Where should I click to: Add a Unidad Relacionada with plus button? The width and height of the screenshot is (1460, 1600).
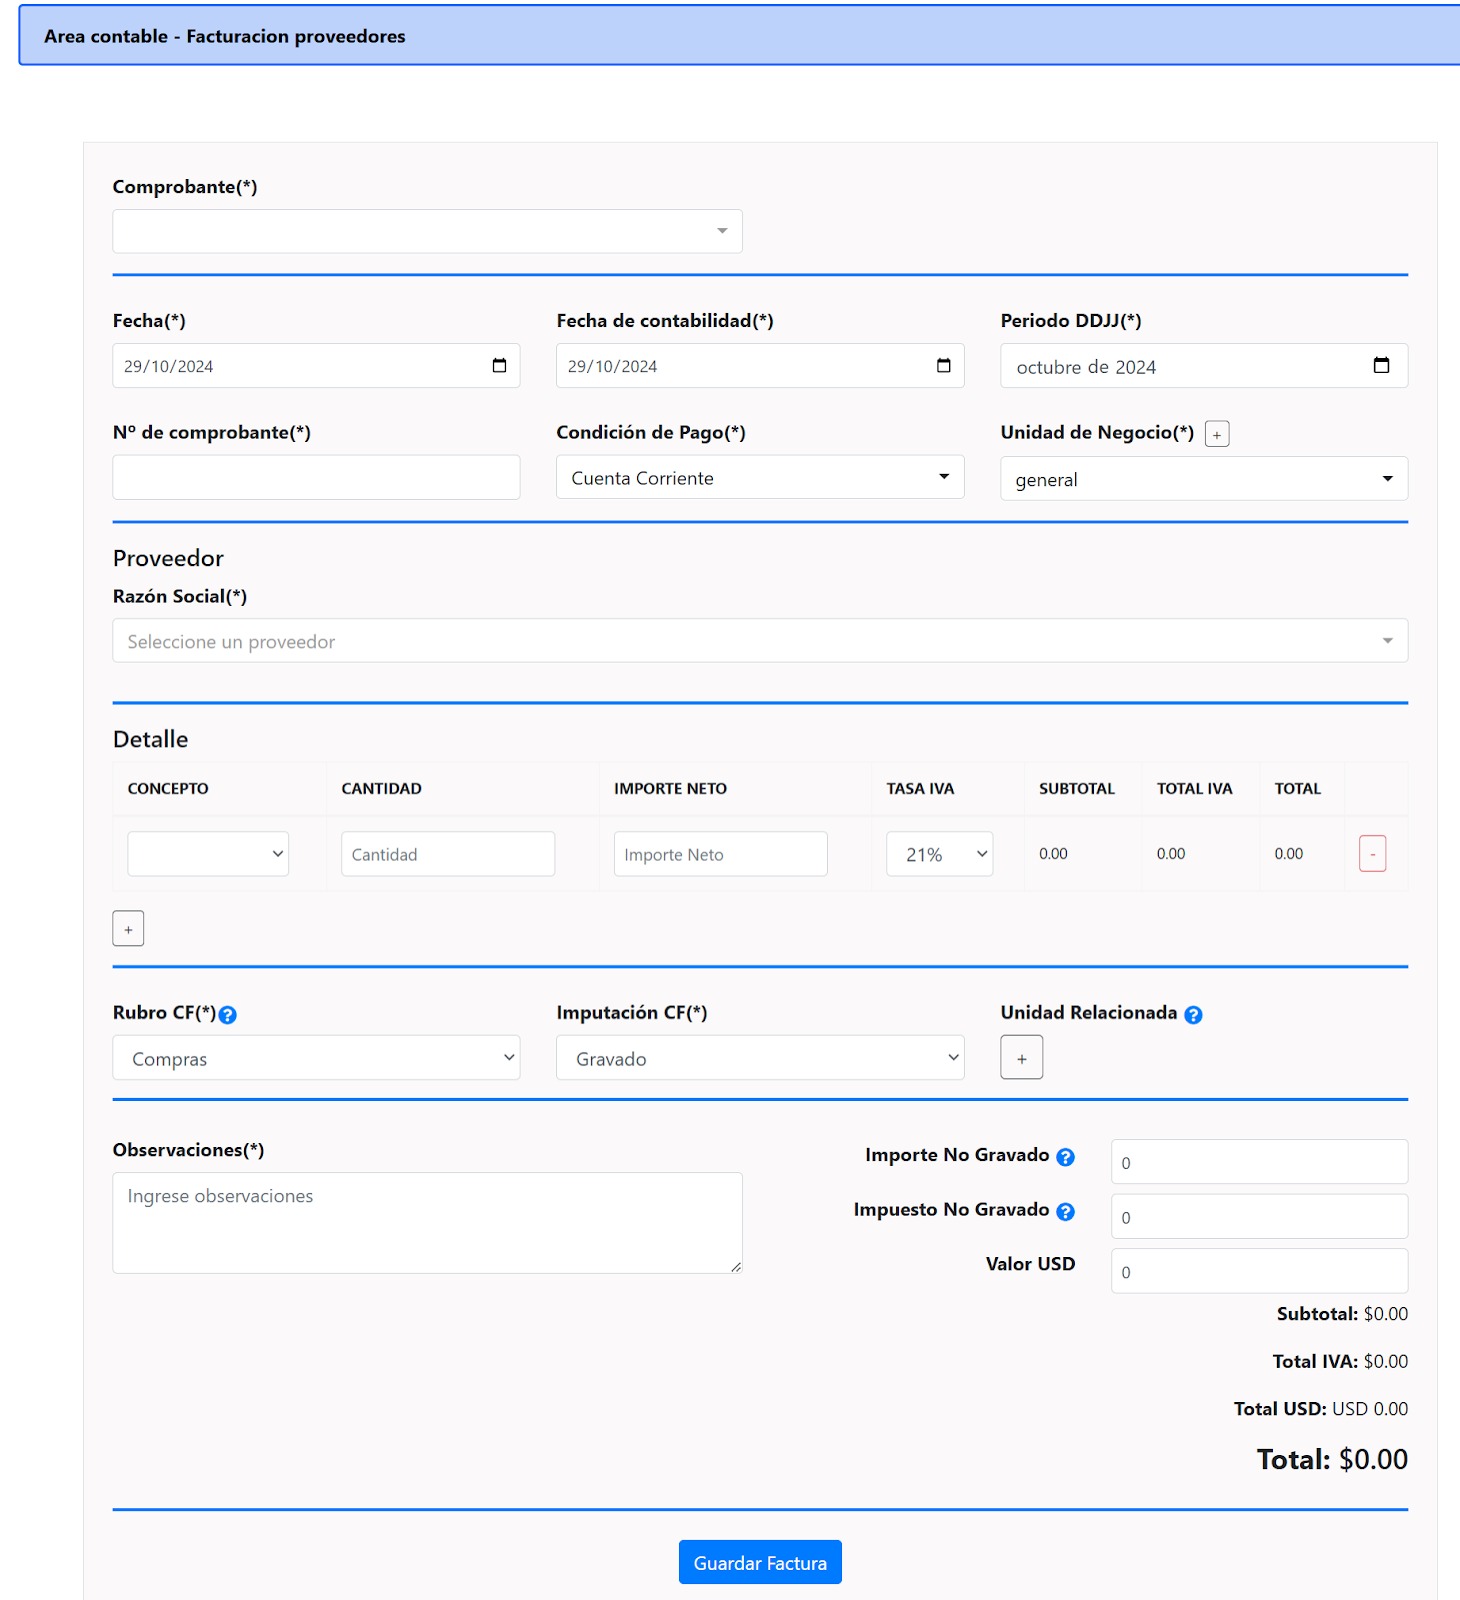point(1021,1058)
